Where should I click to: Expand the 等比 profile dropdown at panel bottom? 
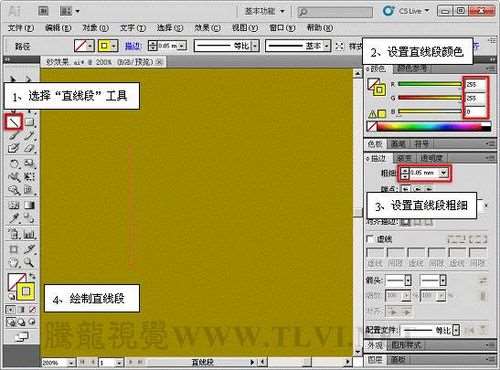point(456,330)
